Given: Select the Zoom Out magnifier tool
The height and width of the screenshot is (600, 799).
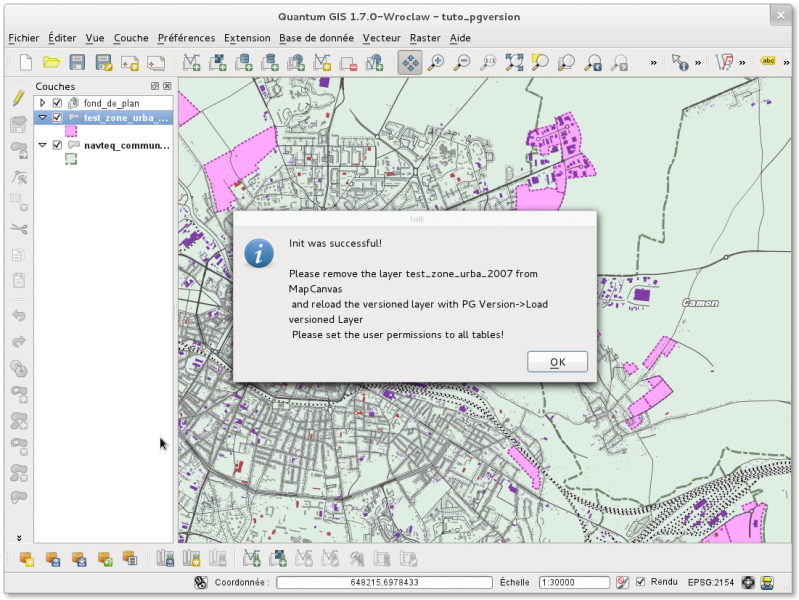Looking at the screenshot, I should click(462, 63).
